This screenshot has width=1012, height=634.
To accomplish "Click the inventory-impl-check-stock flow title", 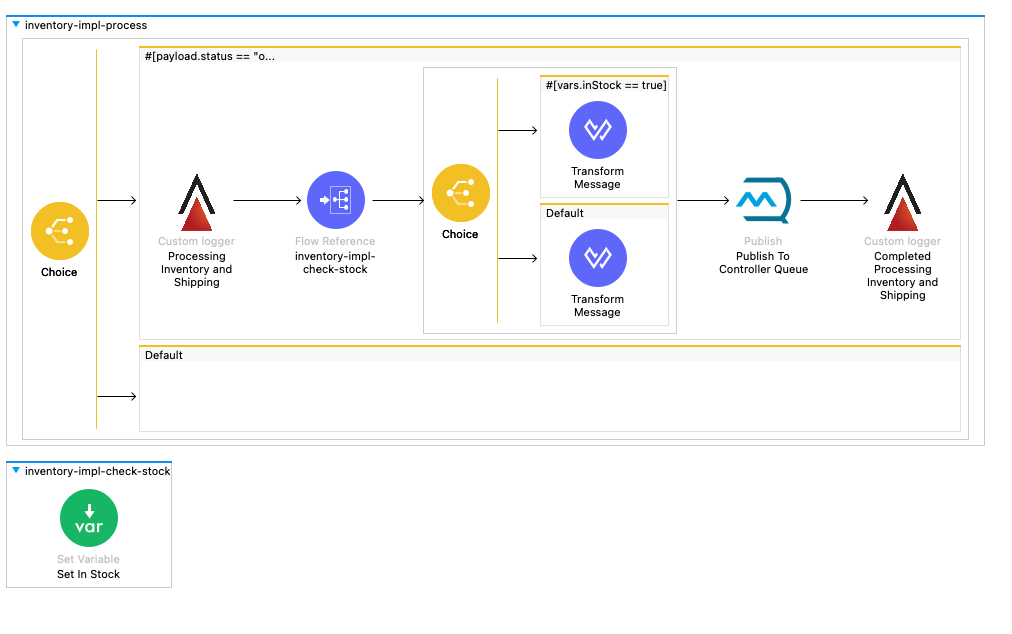I will (x=97, y=471).
